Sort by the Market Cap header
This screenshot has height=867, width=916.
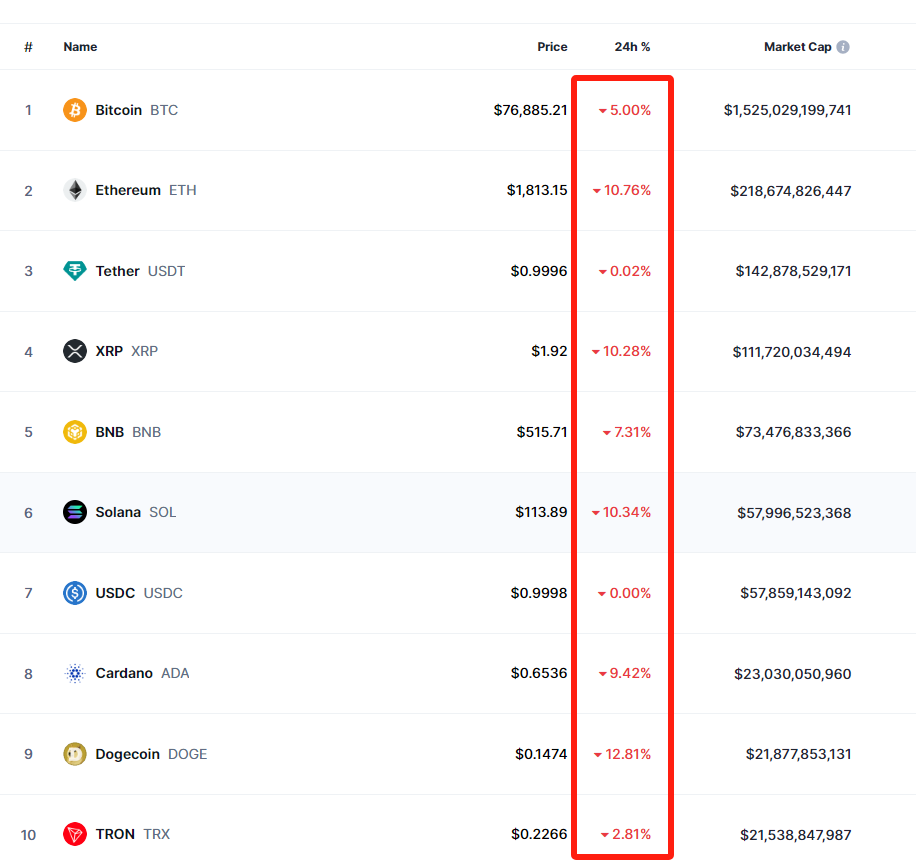point(797,47)
